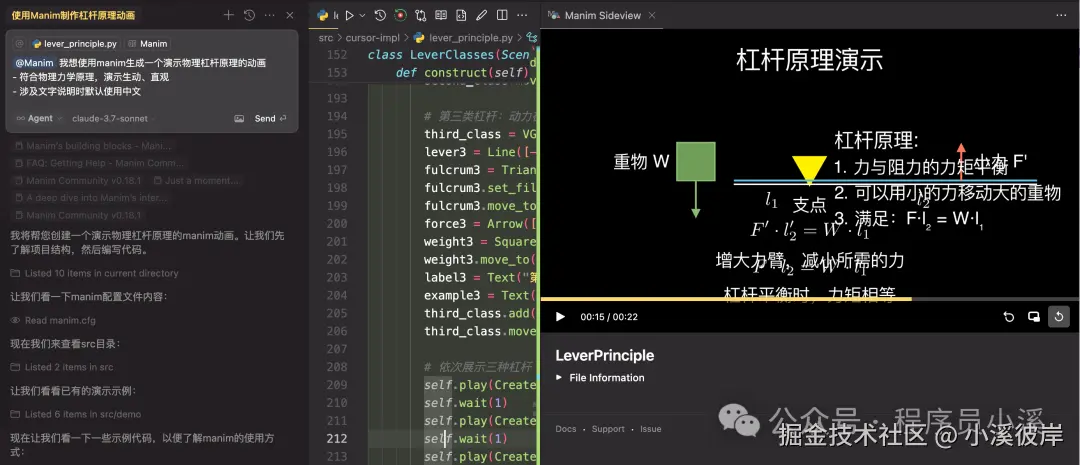1080x465 pixels.
Task: Expand the File Information section
Action: pyautogui.click(x=600, y=378)
